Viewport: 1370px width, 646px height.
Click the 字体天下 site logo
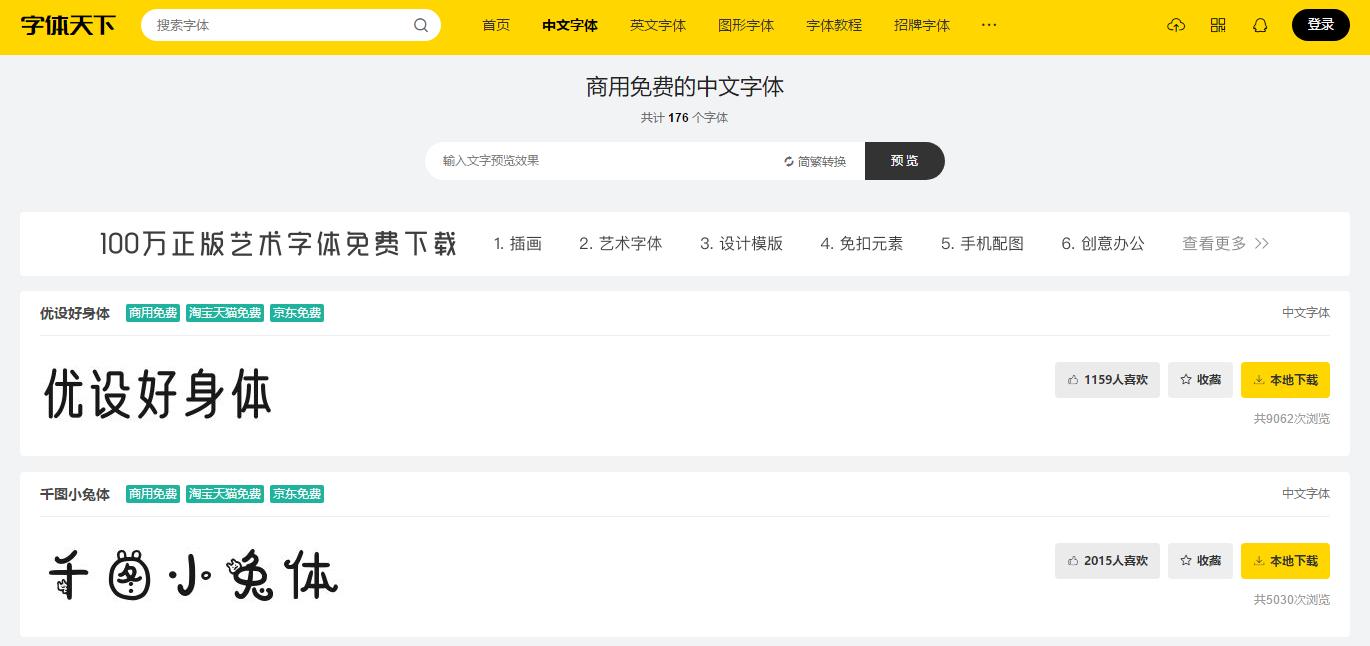(66, 25)
